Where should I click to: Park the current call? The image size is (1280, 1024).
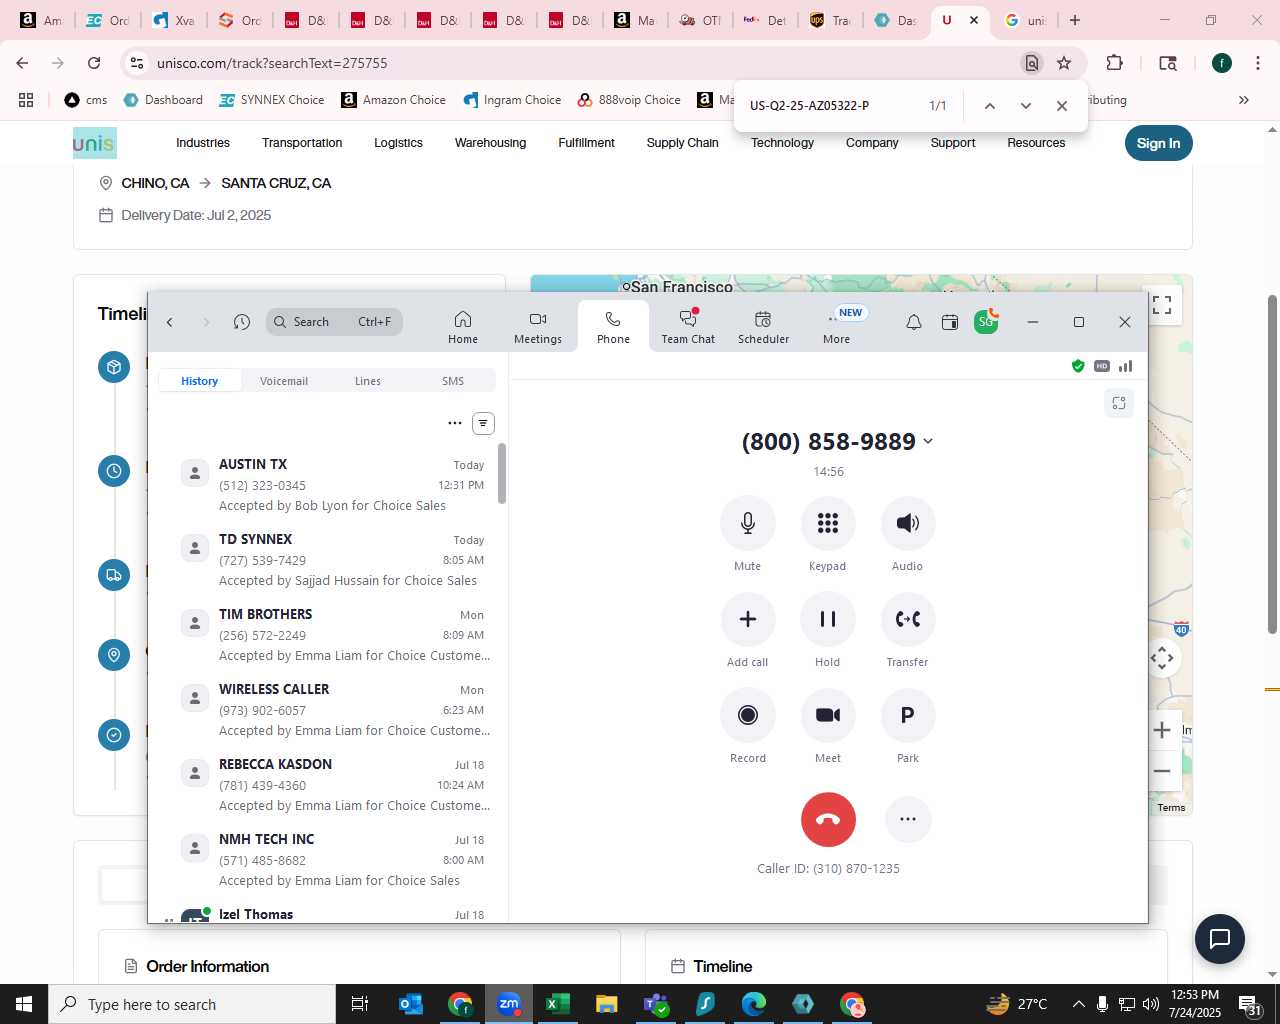[x=907, y=715]
